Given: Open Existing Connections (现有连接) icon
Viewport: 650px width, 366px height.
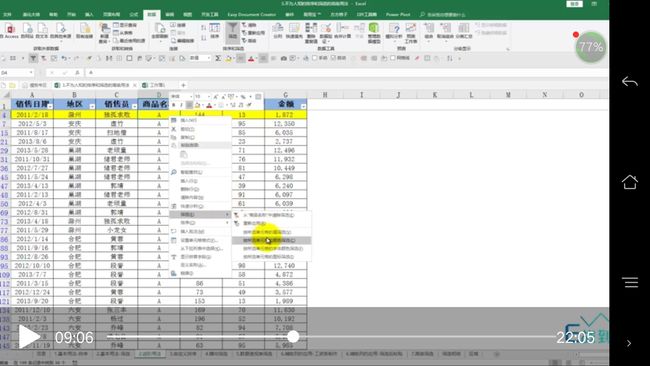Looking at the screenshot, I should pos(85,29).
